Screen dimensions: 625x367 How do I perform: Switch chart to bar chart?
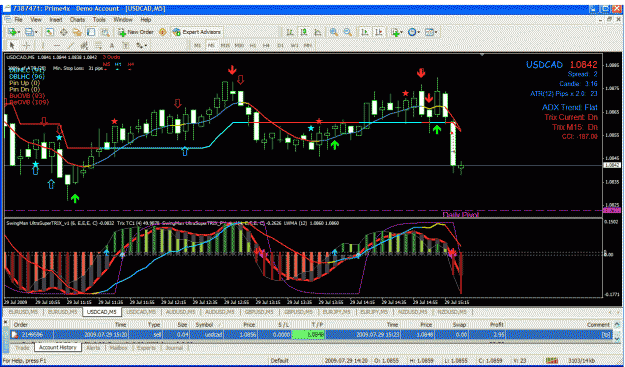pos(290,32)
